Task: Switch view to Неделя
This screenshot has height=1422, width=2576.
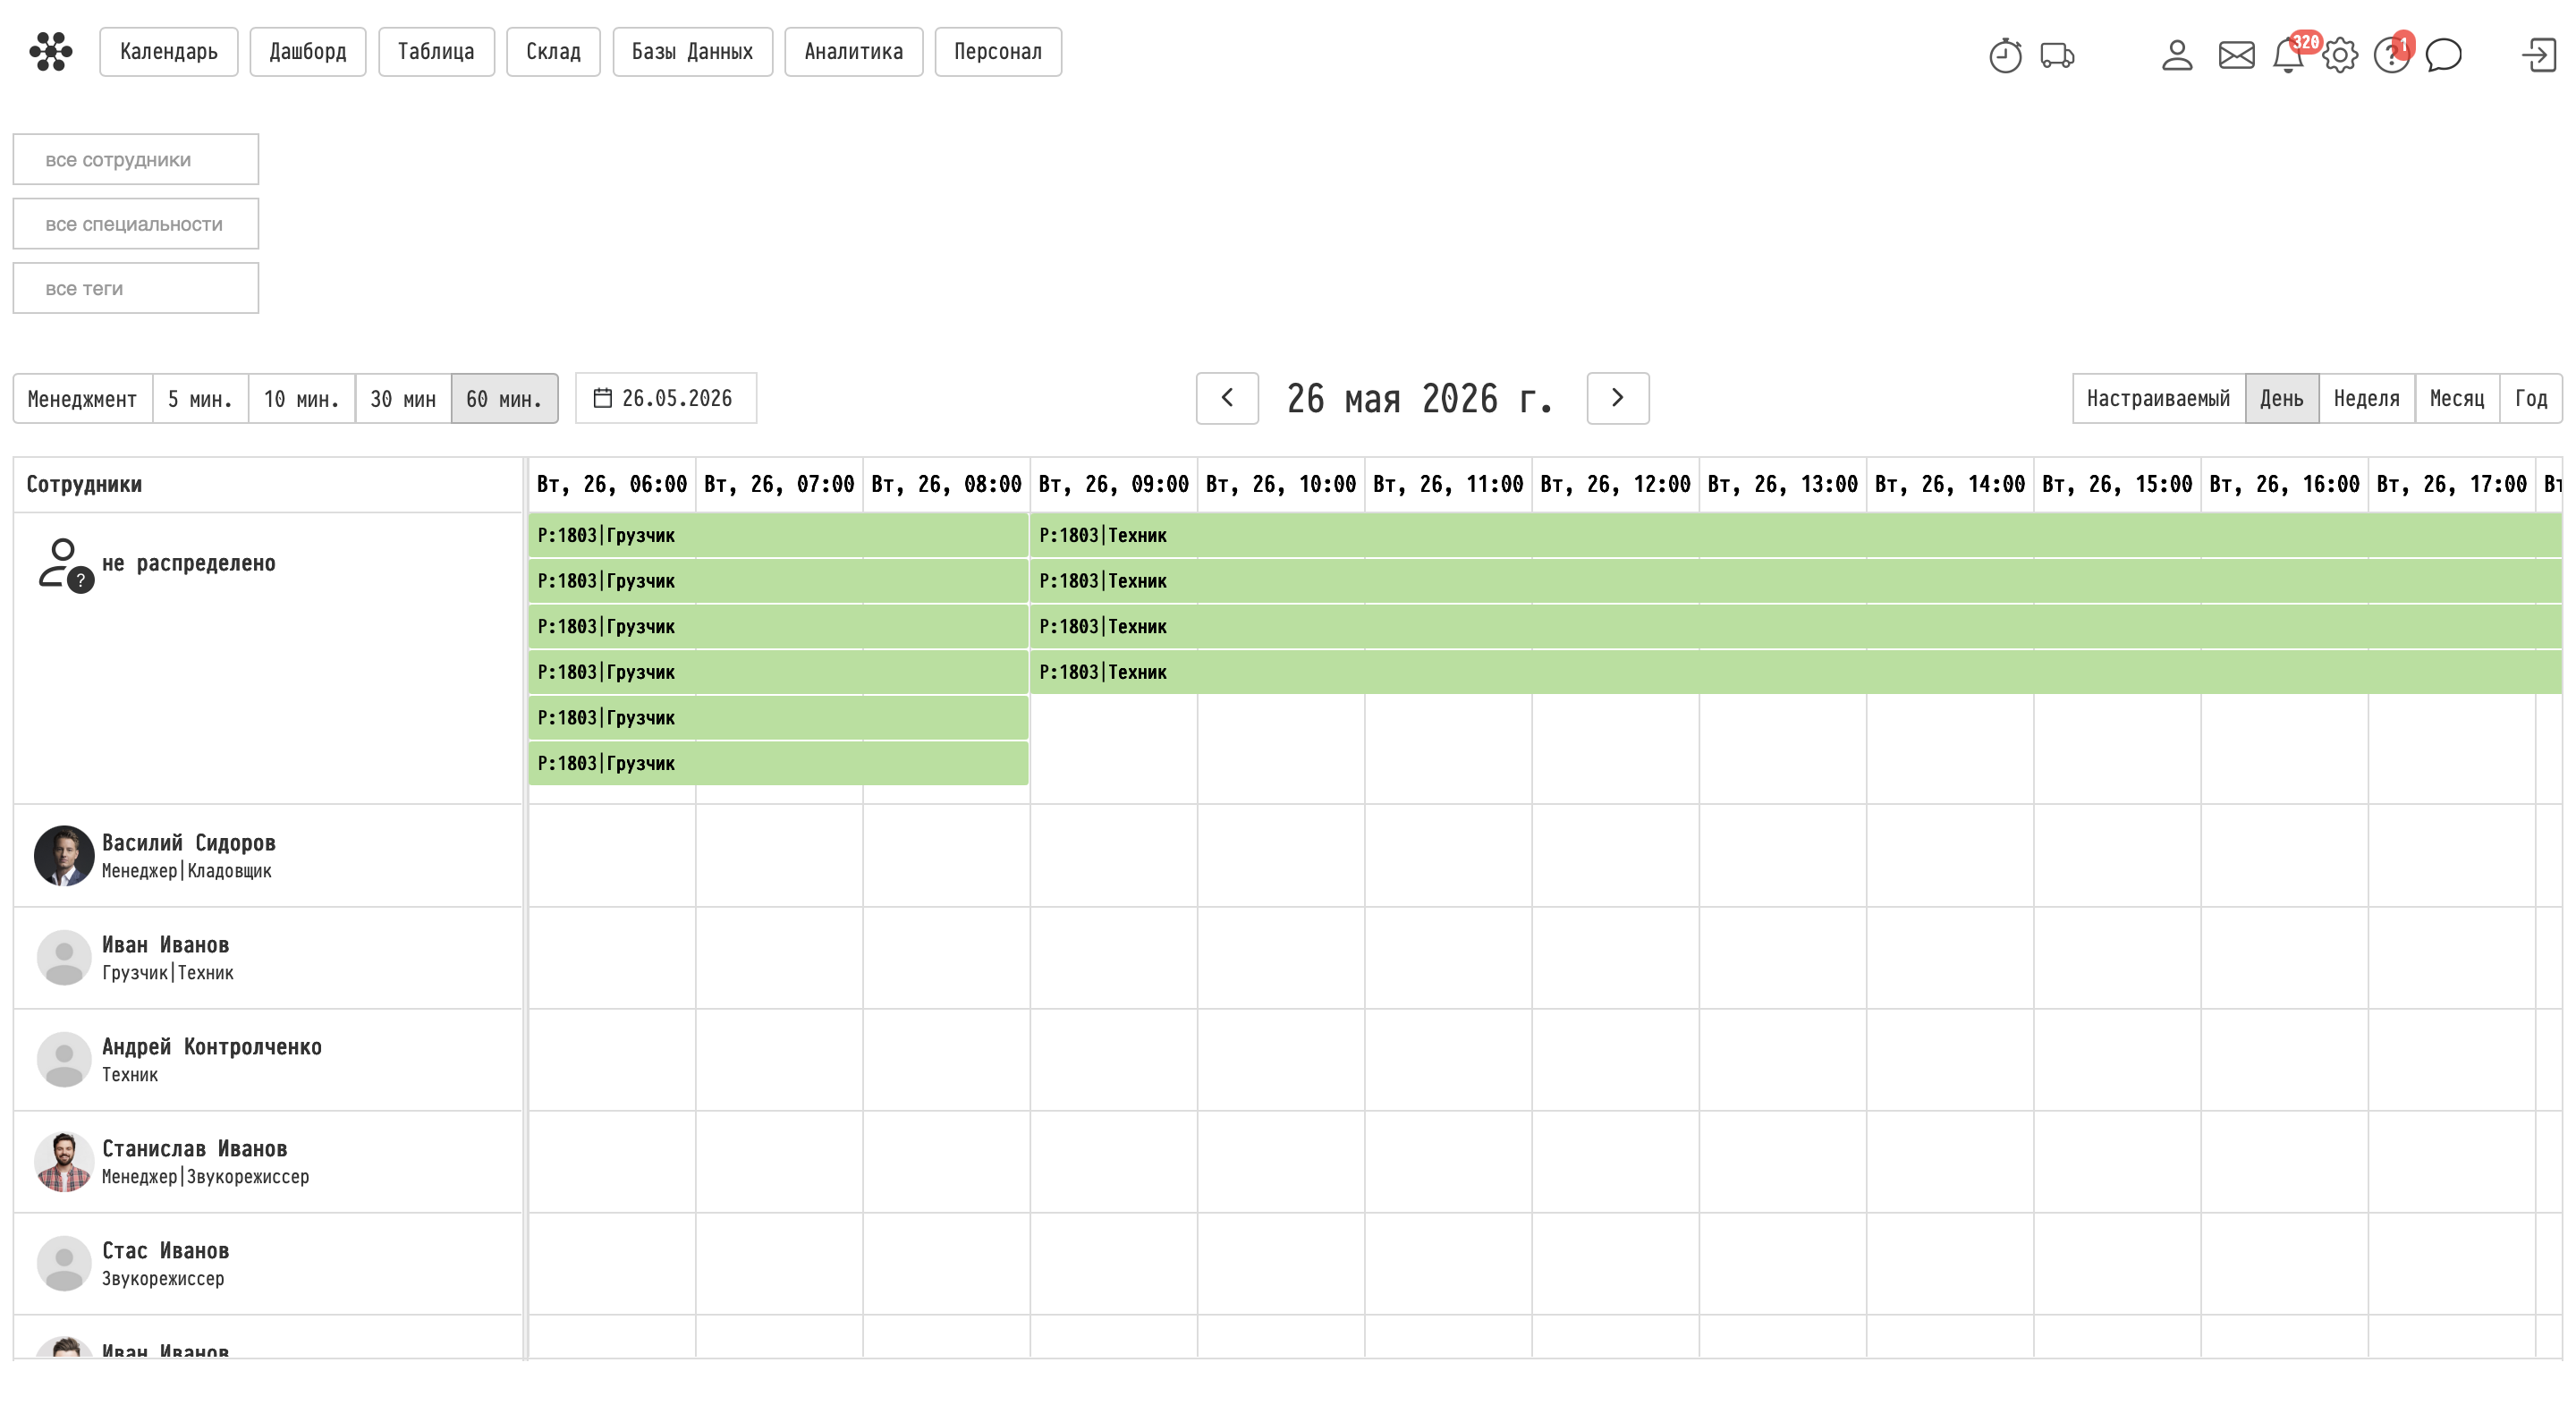Action: click(x=2366, y=399)
